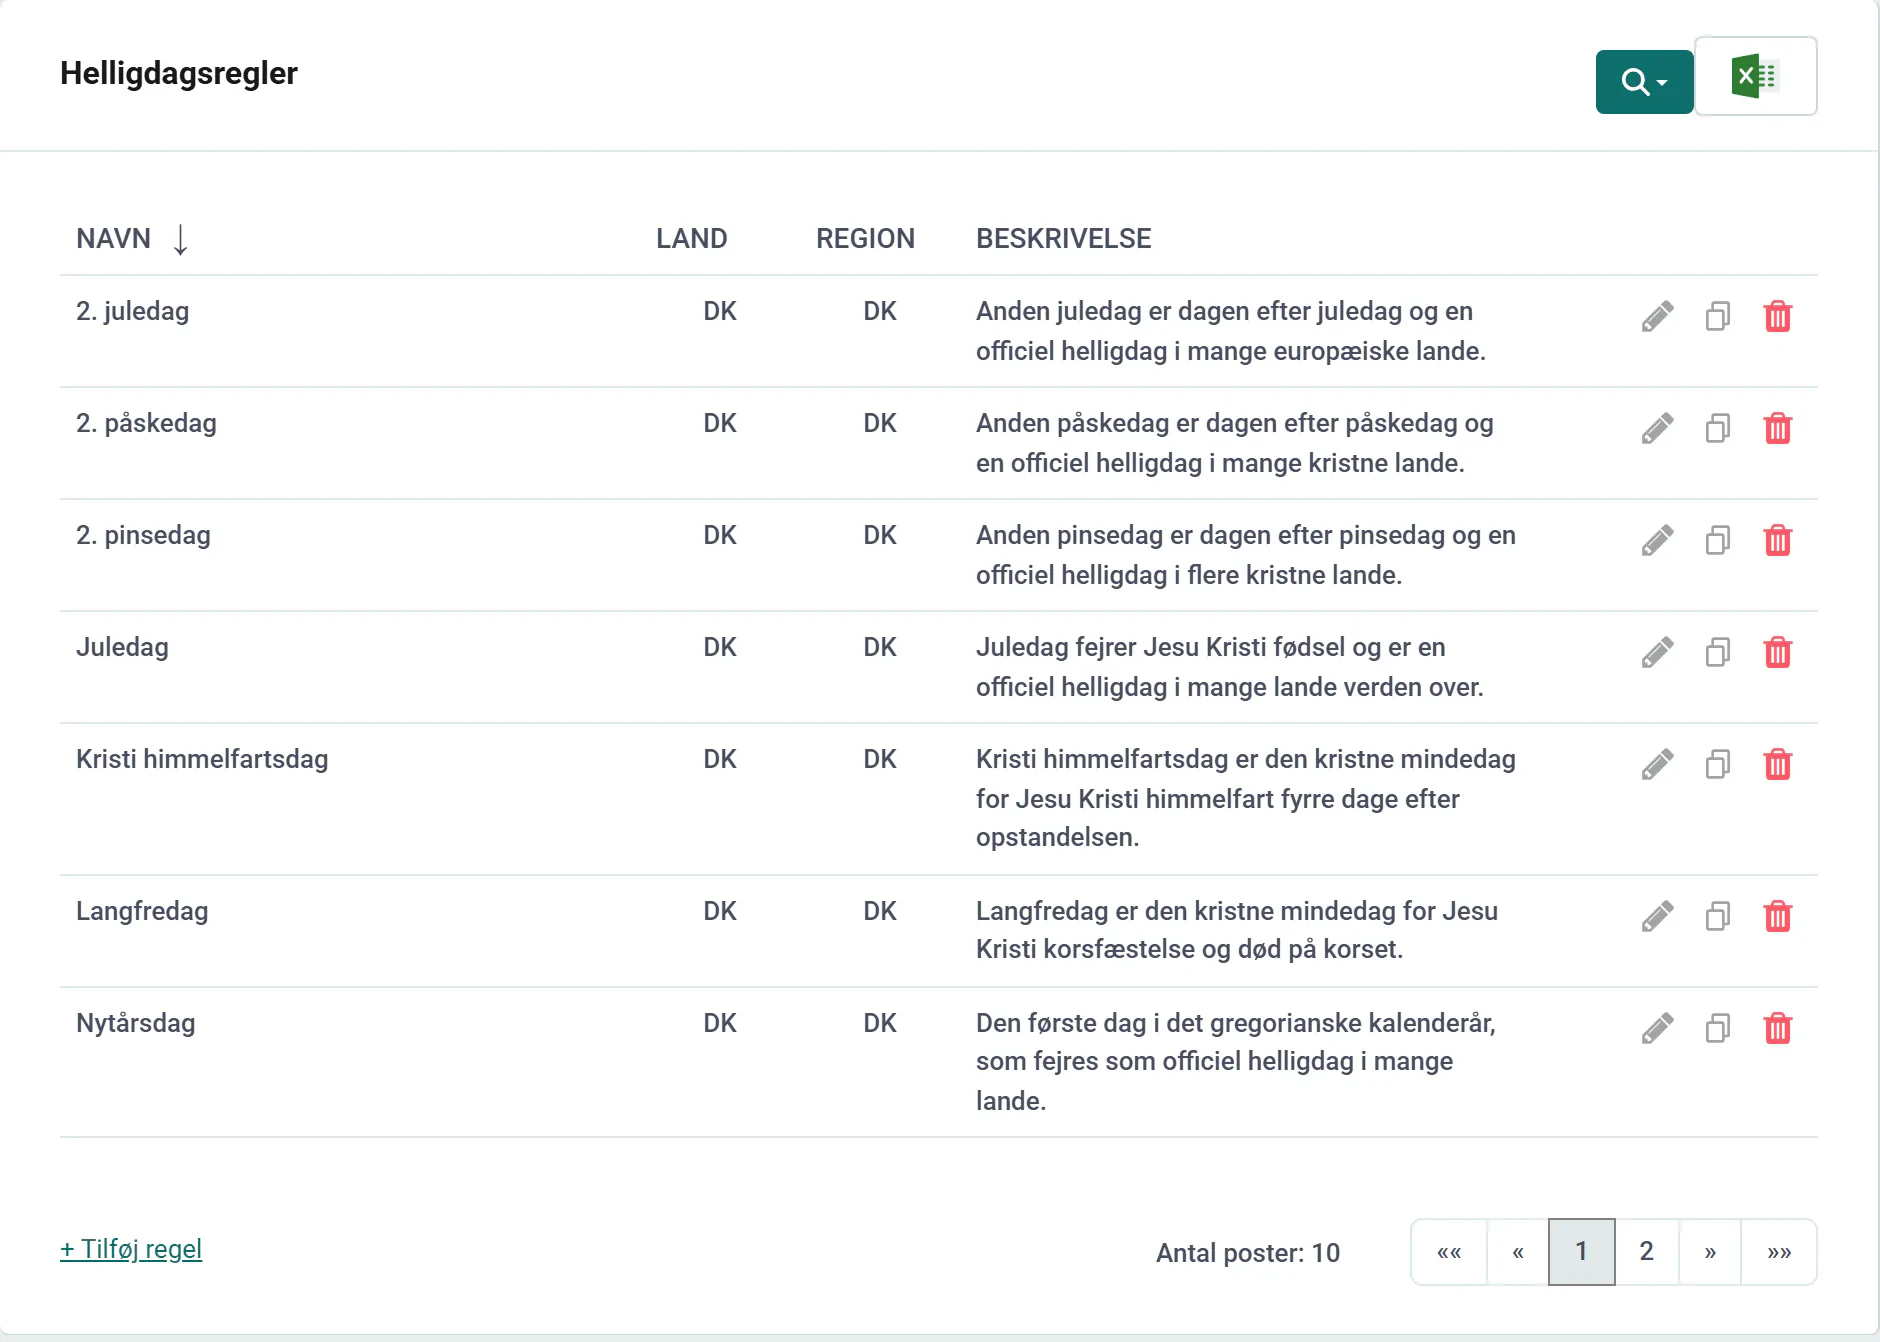Screen dimensions: 1880x1342
Task: Click the Tilføj regel link
Action: click(131, 1249)
